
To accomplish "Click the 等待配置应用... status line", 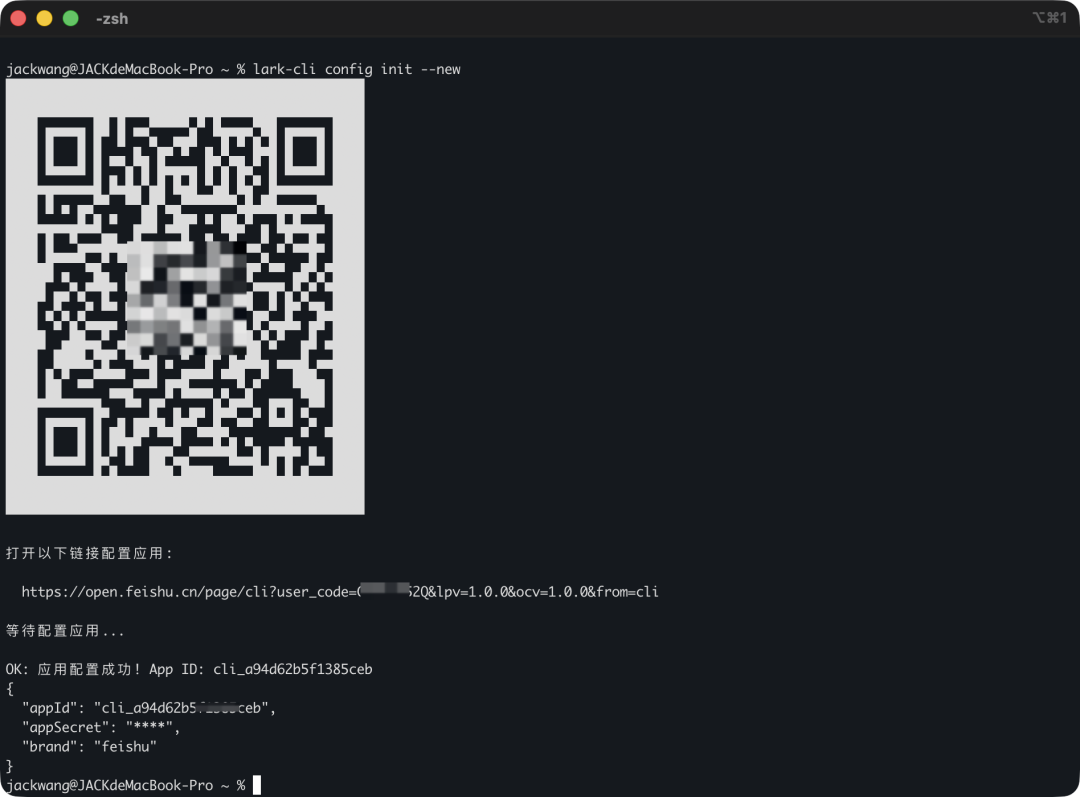I will 66,631.
